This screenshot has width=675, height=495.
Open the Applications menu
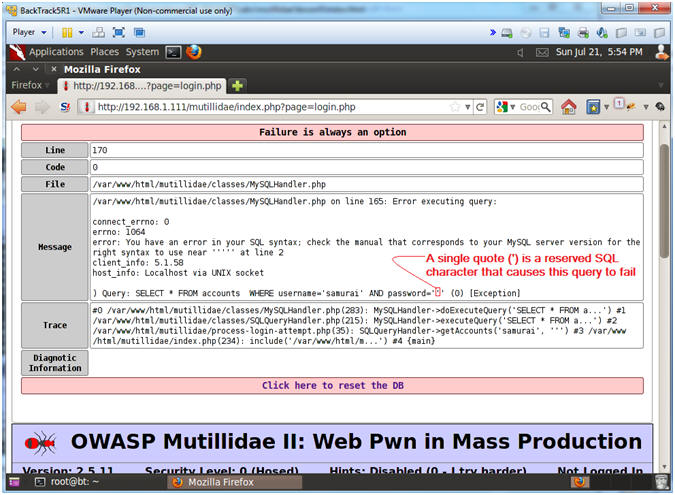pyautogui.click(x=56, y=52)
